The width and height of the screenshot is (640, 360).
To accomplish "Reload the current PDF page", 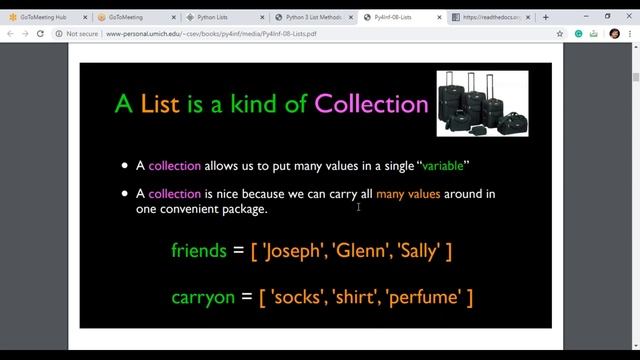I will point(40,34).
